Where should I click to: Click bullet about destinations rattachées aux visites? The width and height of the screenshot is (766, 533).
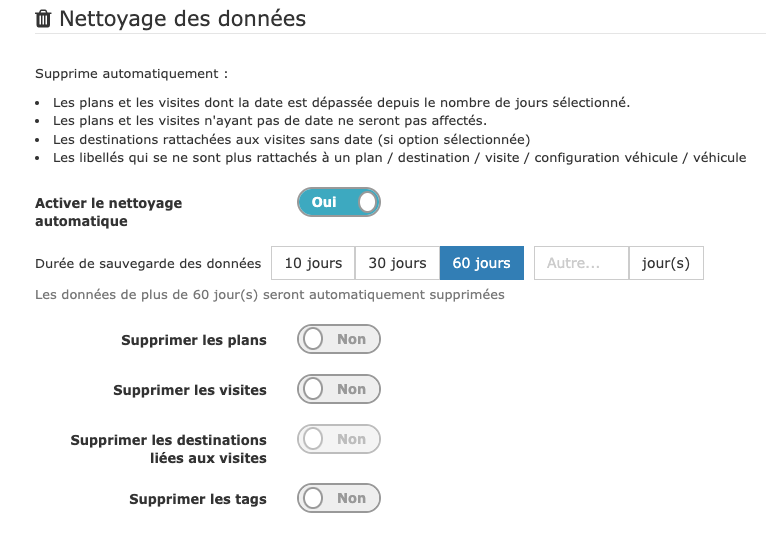coord(291,140)
